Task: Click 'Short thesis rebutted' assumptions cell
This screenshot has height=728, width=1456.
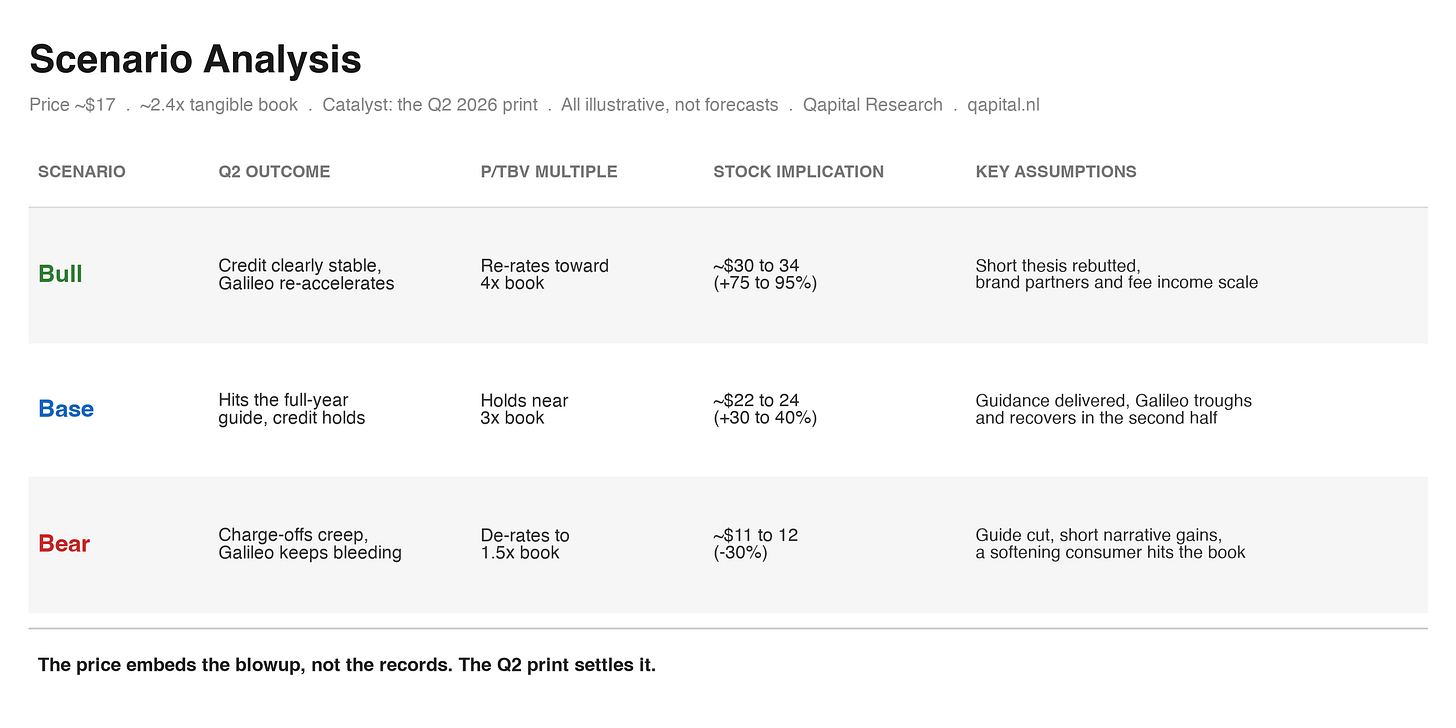Action: click(x=1117, y=274)
